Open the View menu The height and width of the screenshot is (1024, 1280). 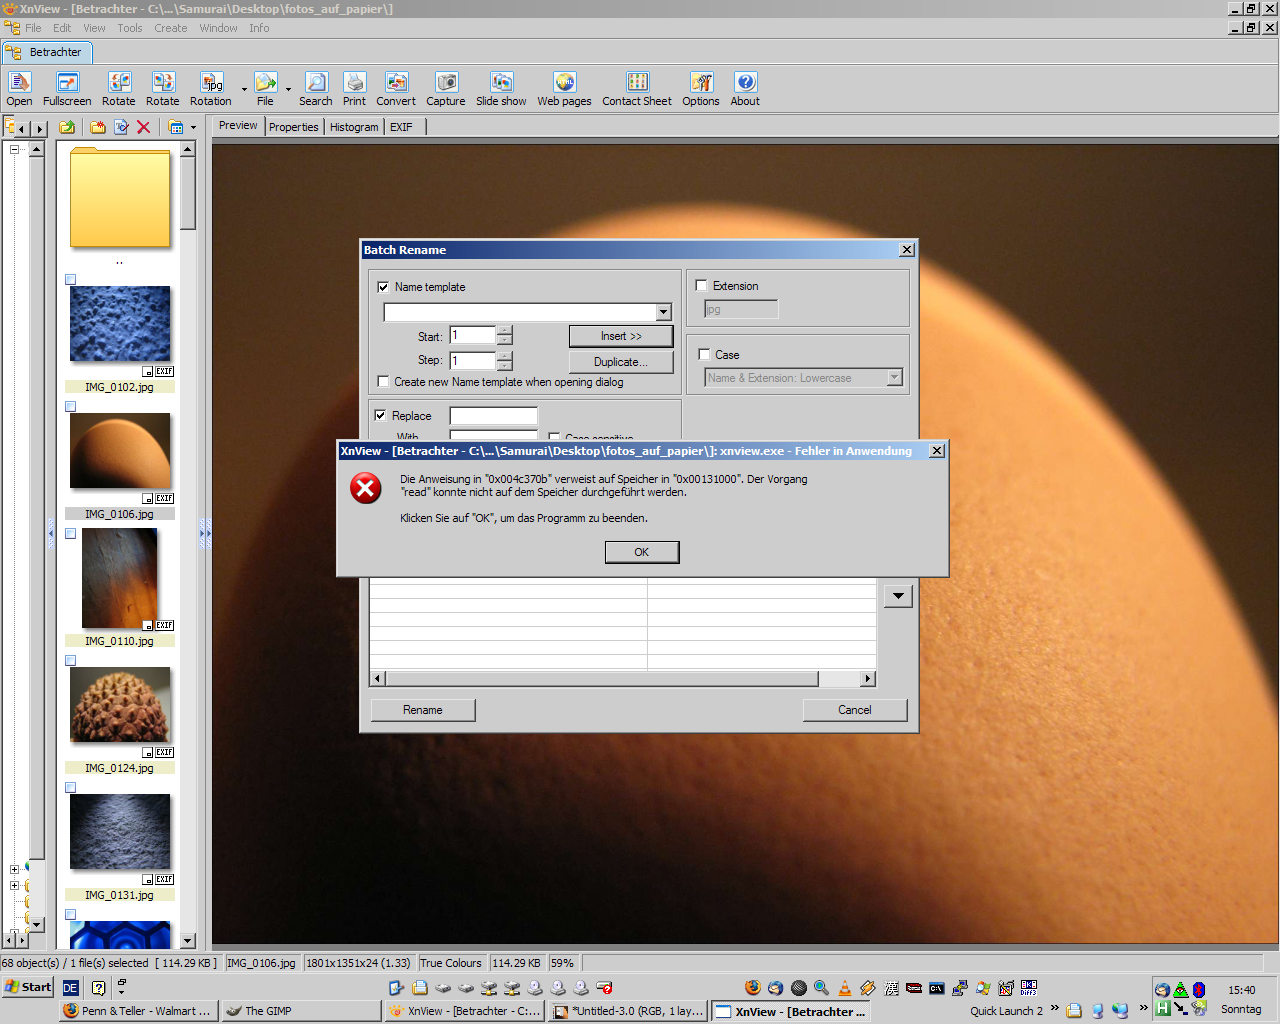(94, 28)
